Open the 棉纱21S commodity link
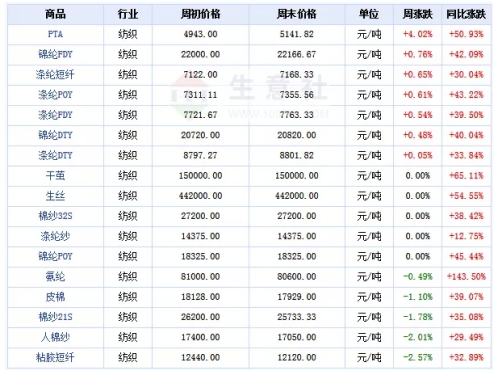 pos(55,317)
